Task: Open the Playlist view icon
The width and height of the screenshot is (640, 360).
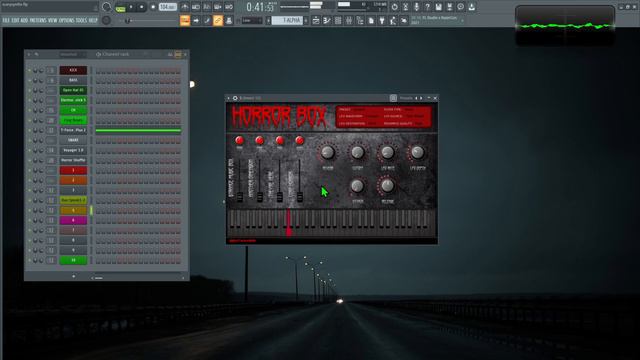Action: [316, 20]
